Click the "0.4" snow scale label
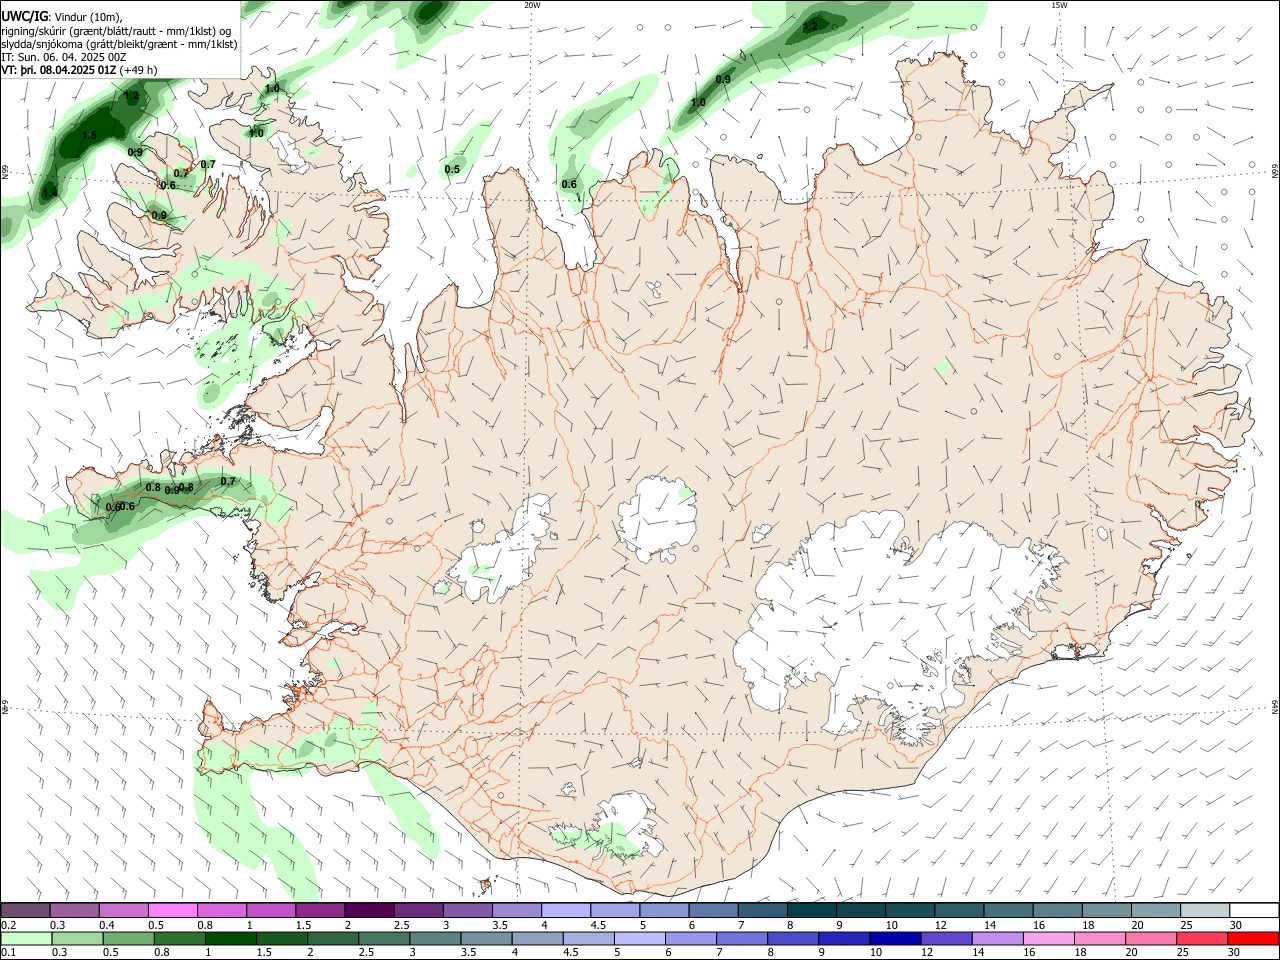 coord(107,925)
